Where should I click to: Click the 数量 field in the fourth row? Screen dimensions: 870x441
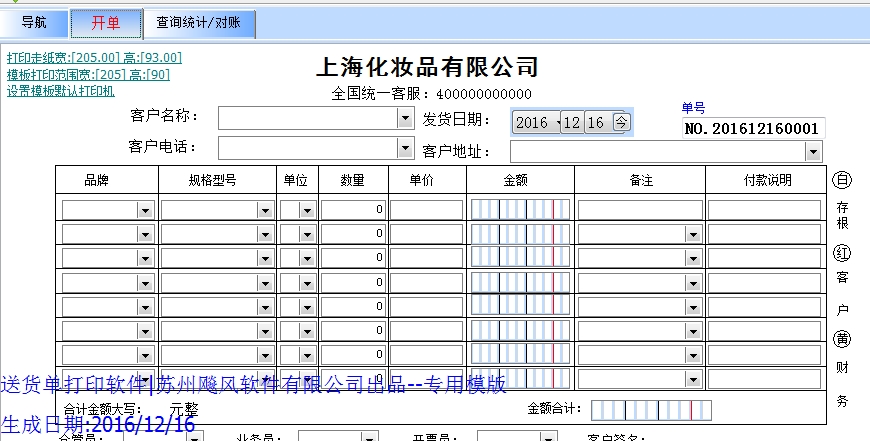[353, 282]
